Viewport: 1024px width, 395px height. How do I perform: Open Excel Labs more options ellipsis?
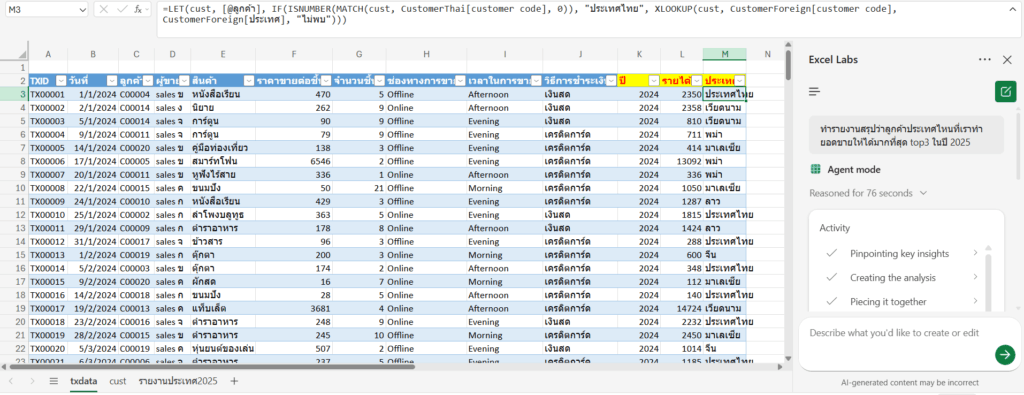tap(985, 59)
